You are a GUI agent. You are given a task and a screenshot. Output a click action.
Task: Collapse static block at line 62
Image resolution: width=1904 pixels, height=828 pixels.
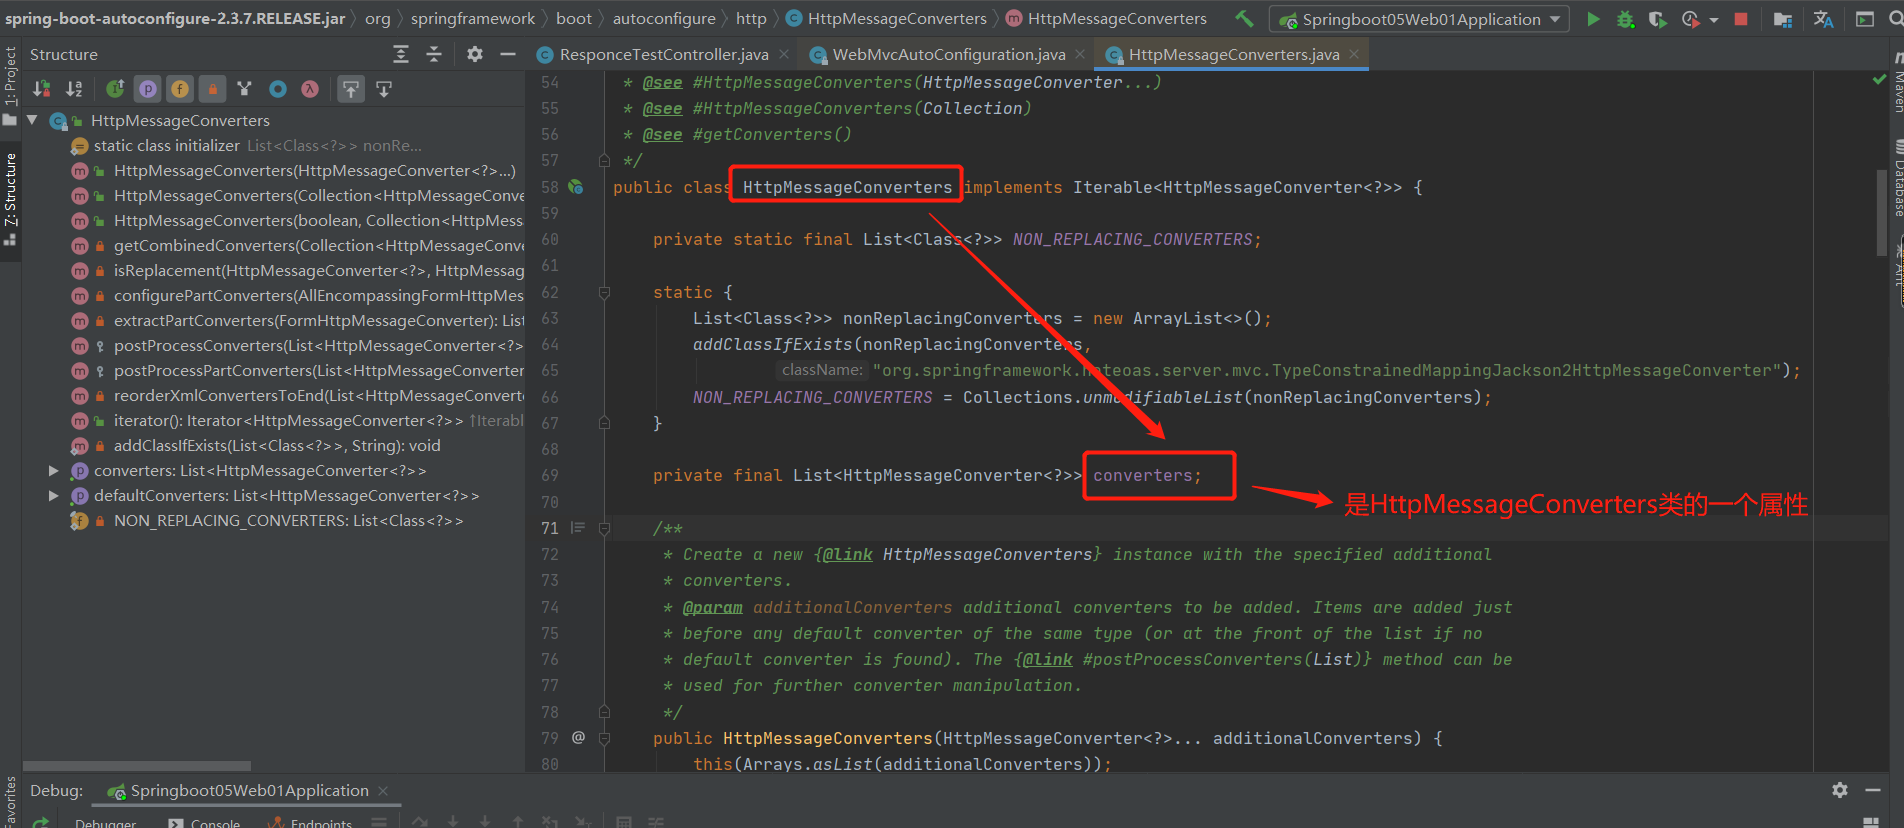(x=604, y=292)
